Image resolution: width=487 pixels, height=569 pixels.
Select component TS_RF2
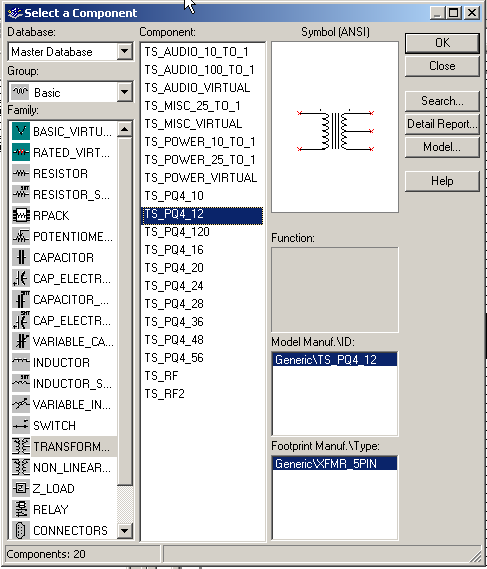coord(164,394)
